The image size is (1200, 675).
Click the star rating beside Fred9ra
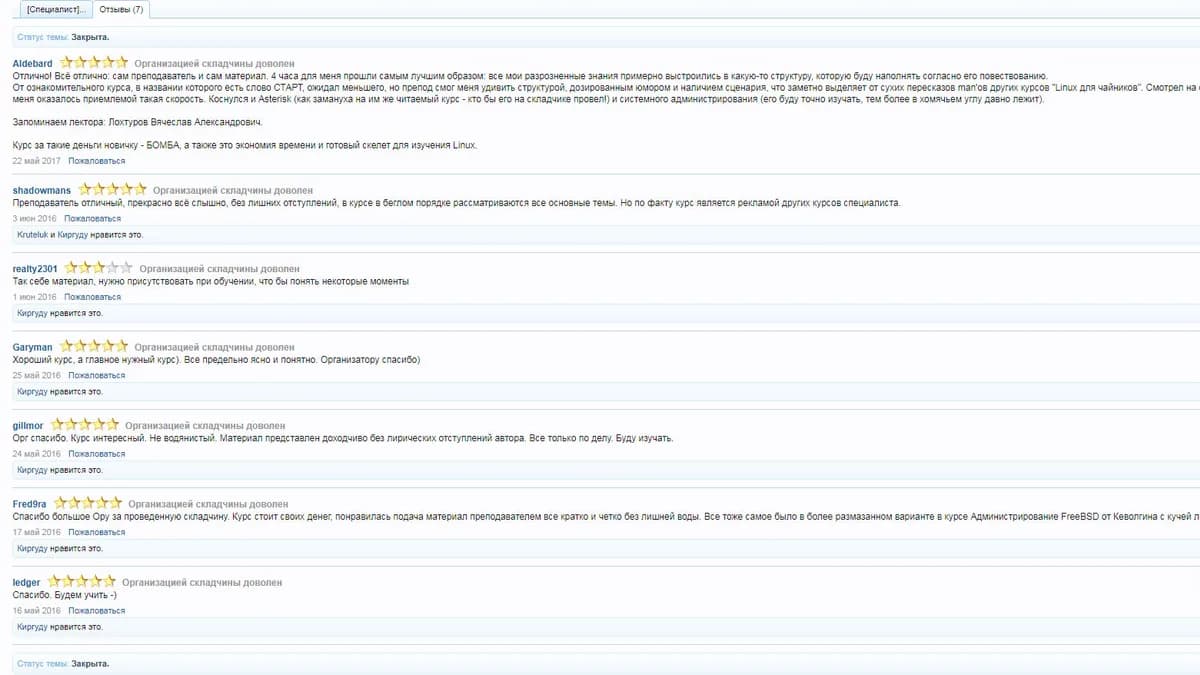(x=88, y=504)
